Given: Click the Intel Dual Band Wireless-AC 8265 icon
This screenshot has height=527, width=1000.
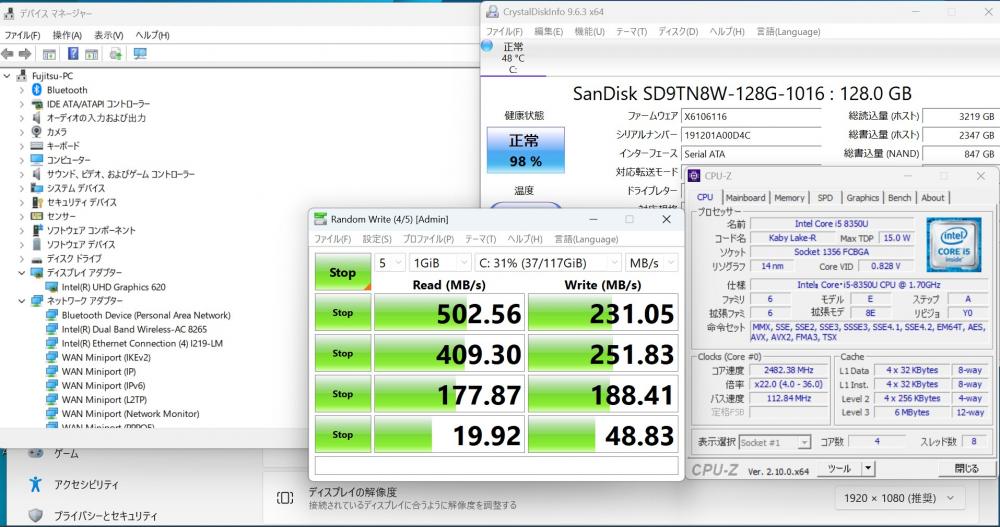Looking at the screenshot, I should pyautogui.click(x=52, y=329).
